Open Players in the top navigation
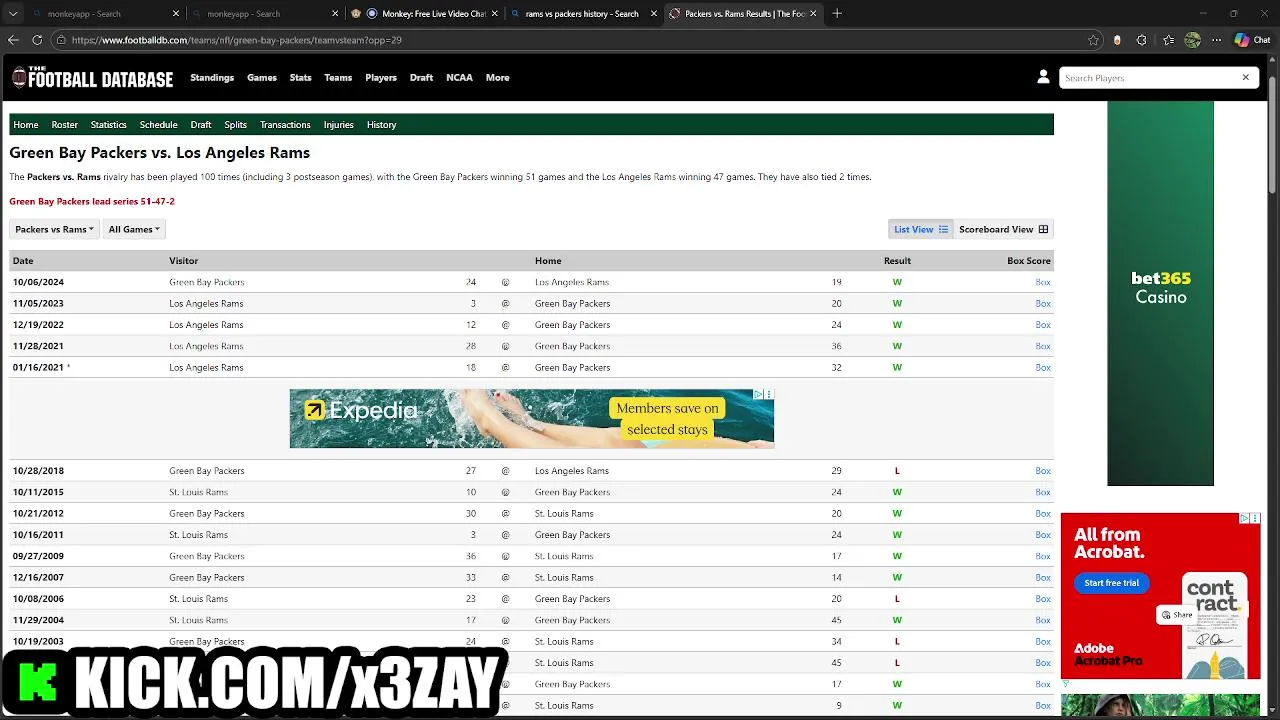The height and width of the screenshot is (720, 1280). coord(381,77)
